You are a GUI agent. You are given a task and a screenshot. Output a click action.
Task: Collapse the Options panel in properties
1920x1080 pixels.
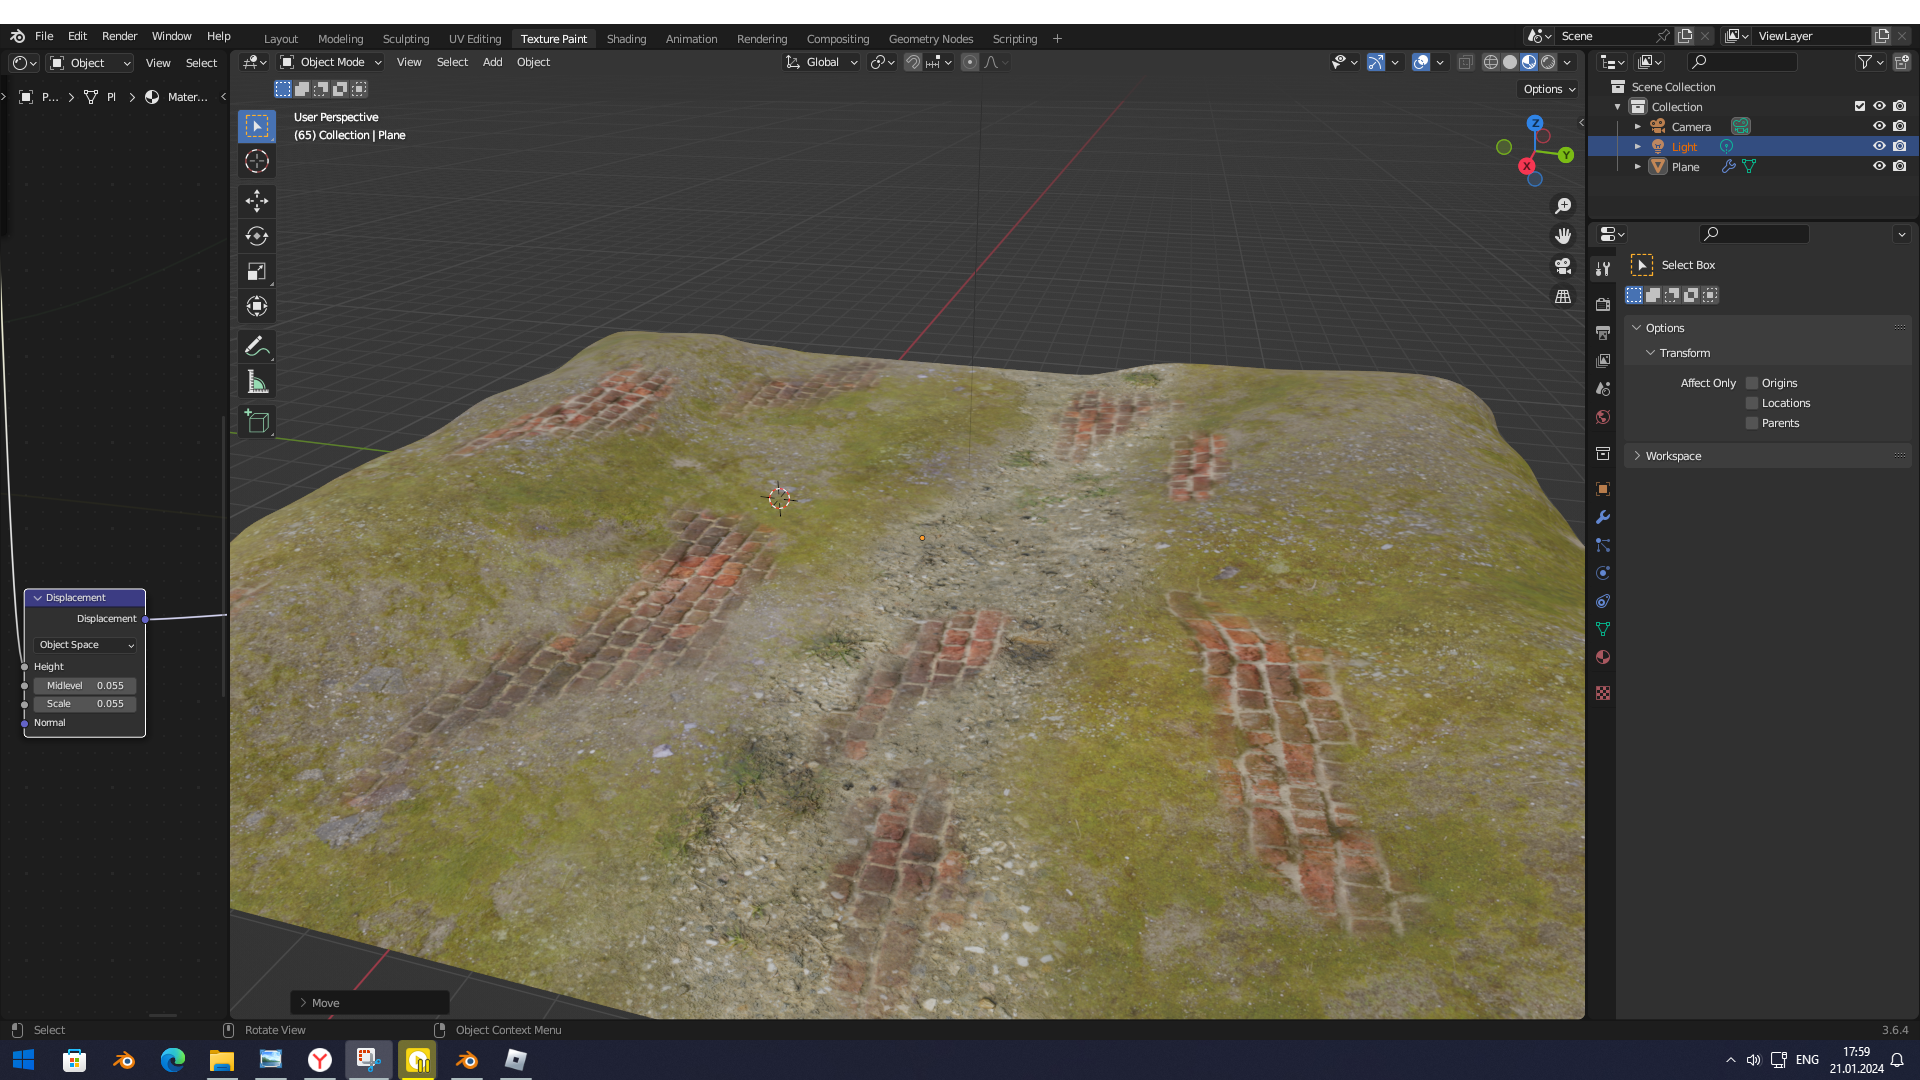coord(1637,328)
